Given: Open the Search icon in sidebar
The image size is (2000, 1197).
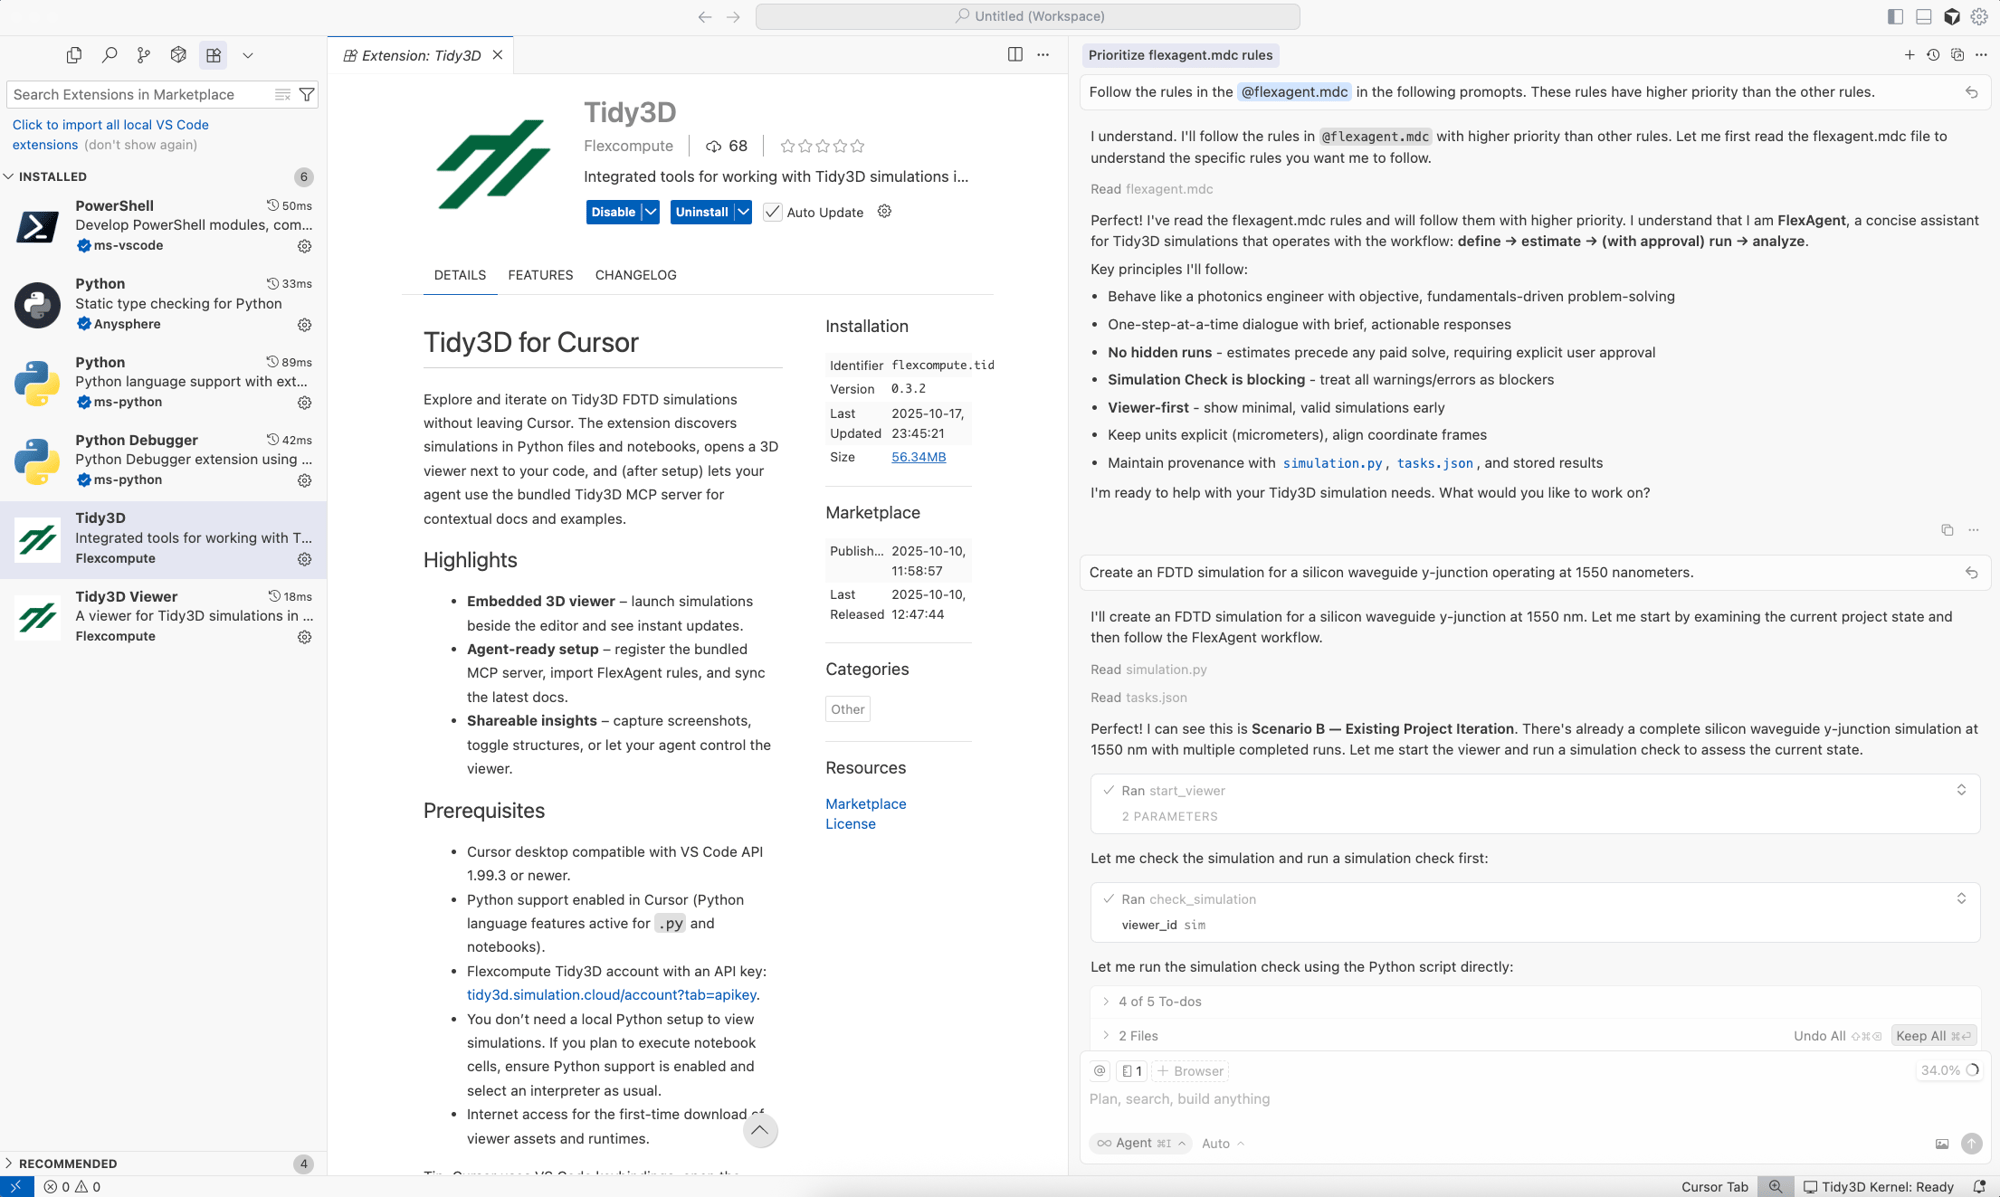Looking at the screenshot, I should 109,55.
